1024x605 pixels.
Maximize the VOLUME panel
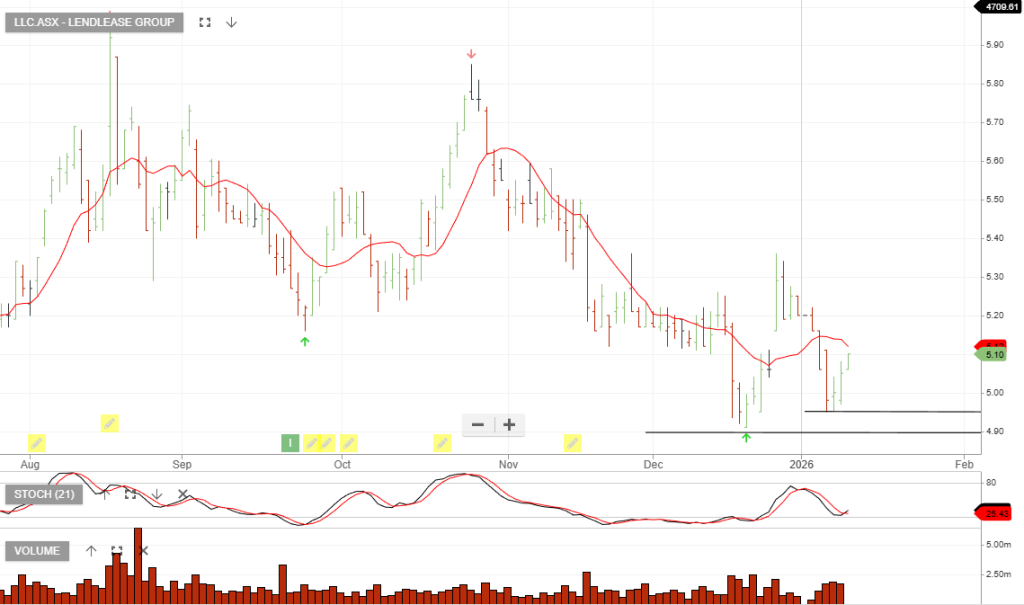[117, 551]
